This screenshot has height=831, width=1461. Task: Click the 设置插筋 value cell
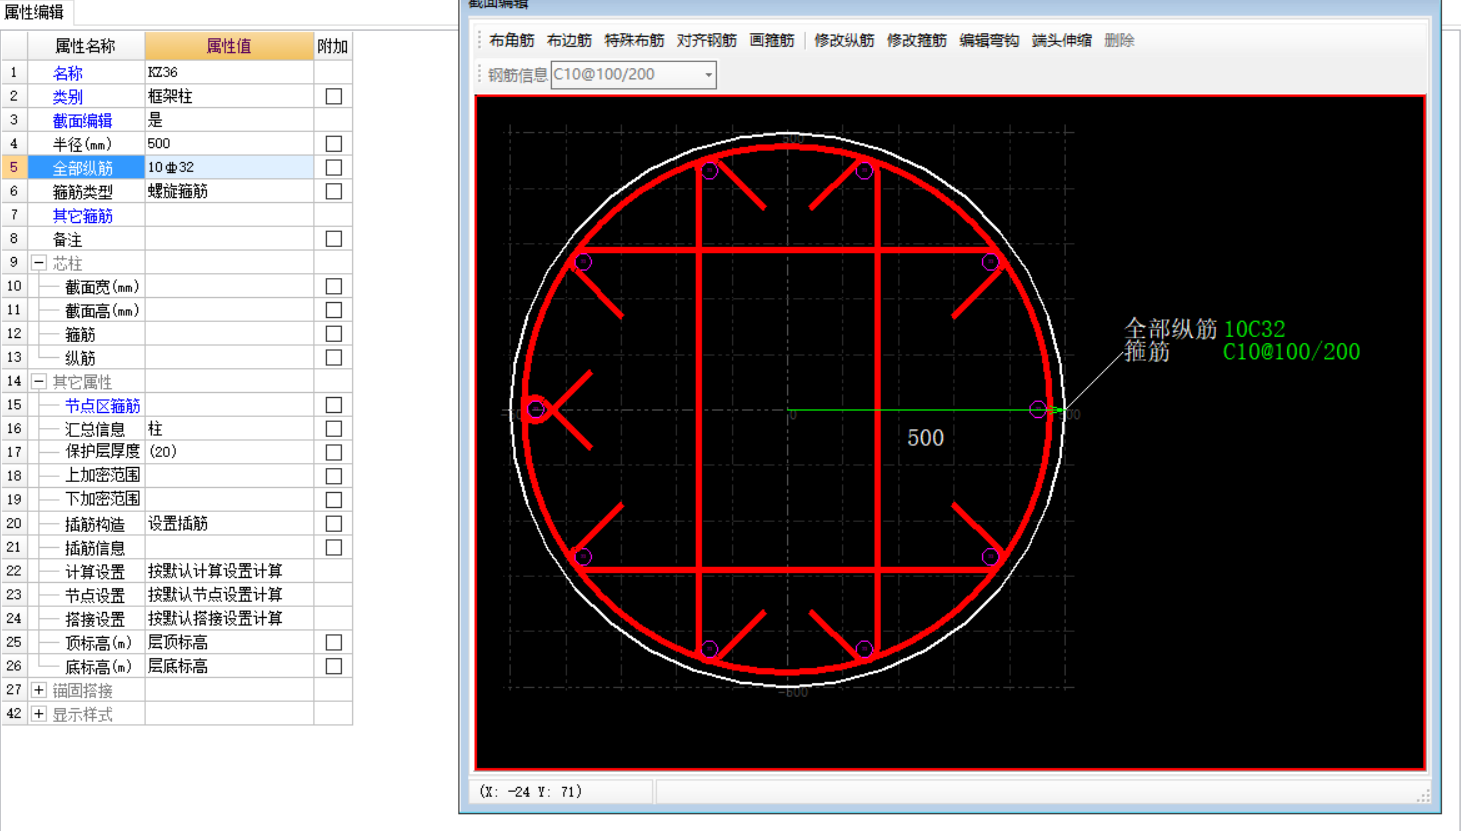point(229,524)
